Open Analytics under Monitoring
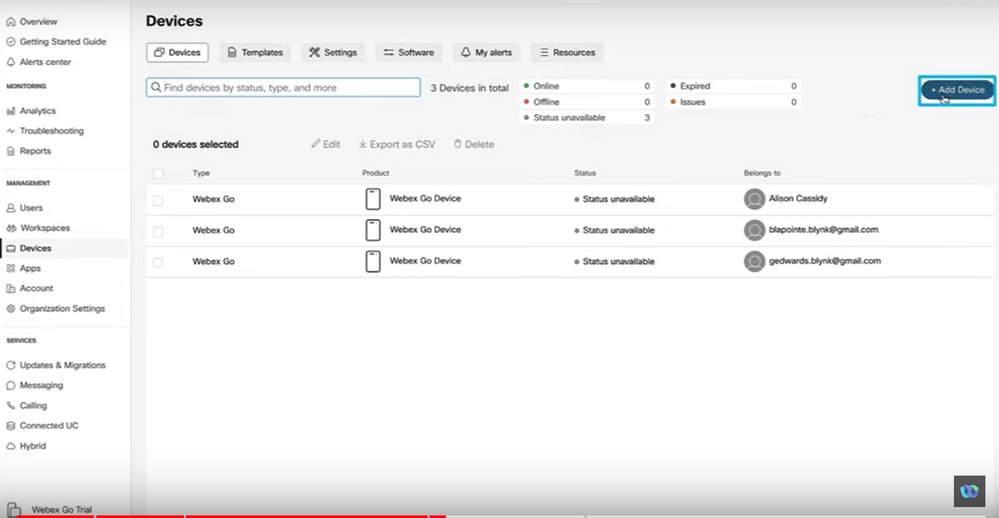The height and width of the screenshot is (518, 999). pyautogui.click(x=31, y=111)
